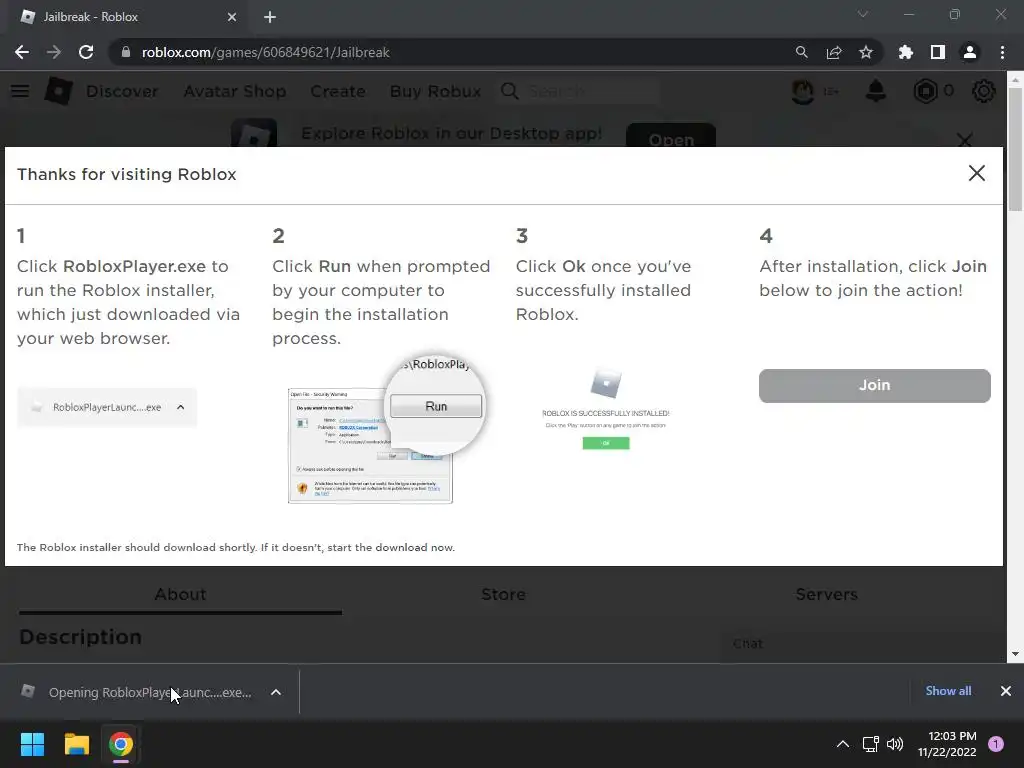Image resolution: width=1024 pixels, height=768 pixels.
Task: Click the RobloxPlayerLauncher.exe sample download chip
Action: tap(107, 407)
